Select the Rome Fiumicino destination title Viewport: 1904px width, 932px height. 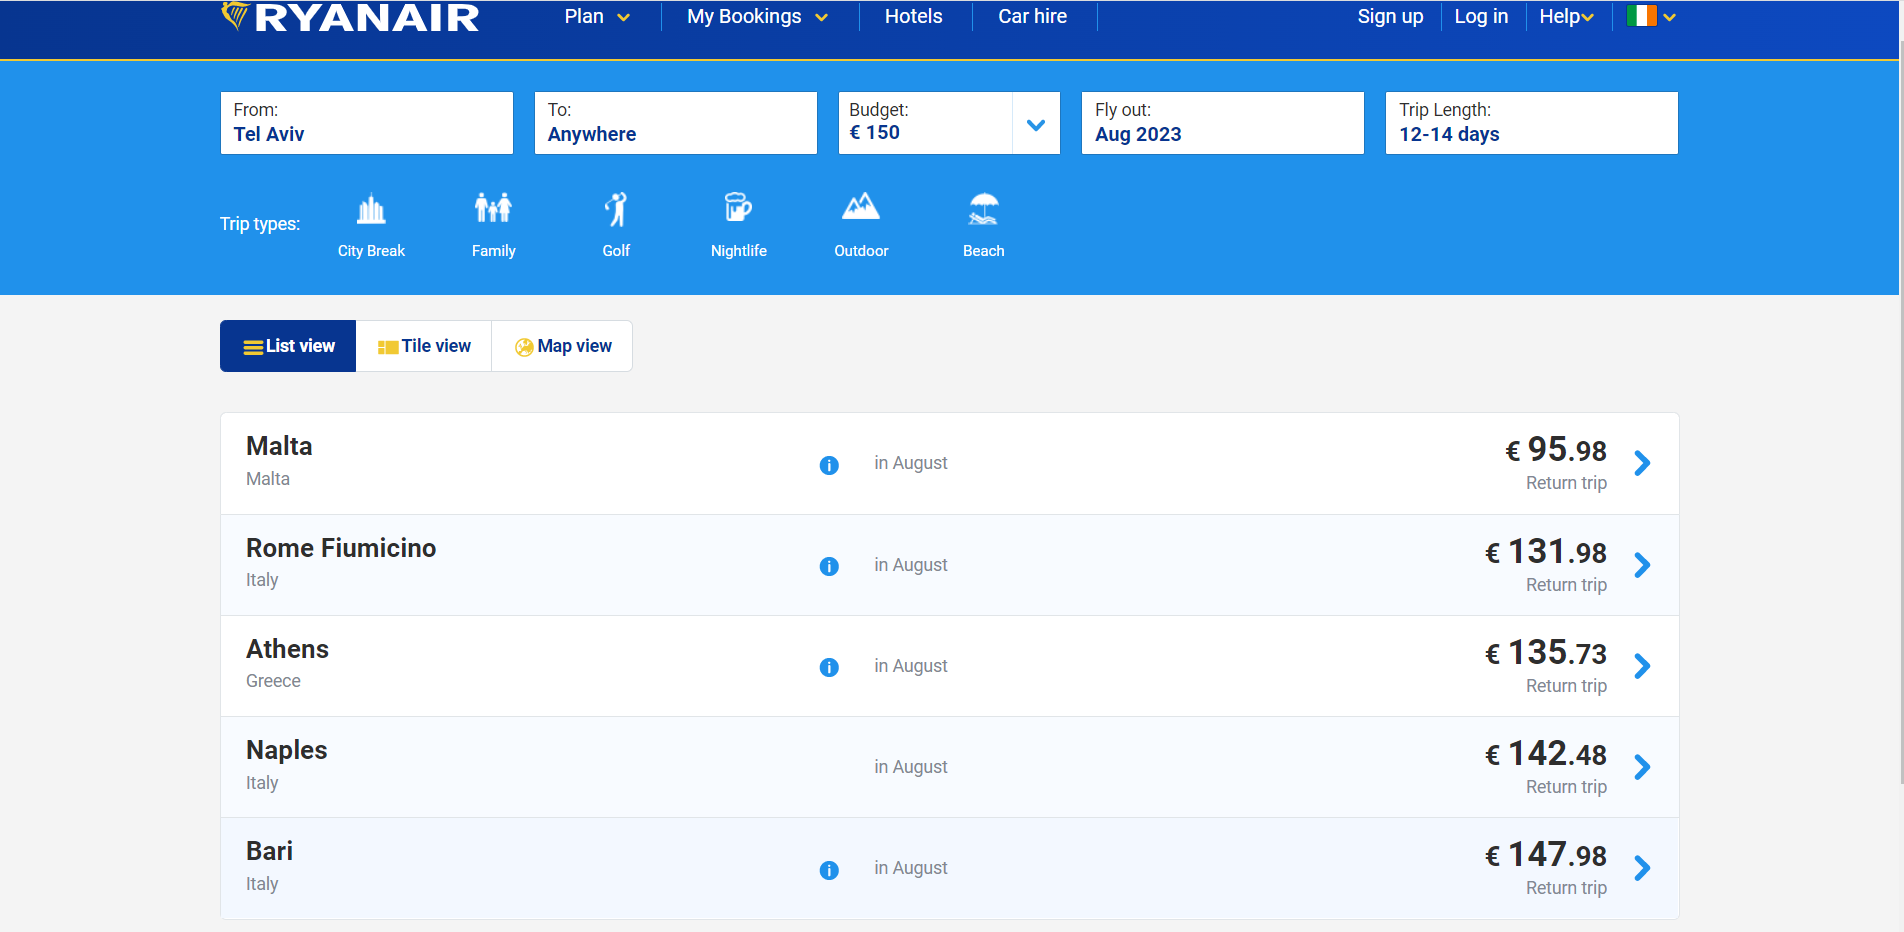(x=341, y=548)
